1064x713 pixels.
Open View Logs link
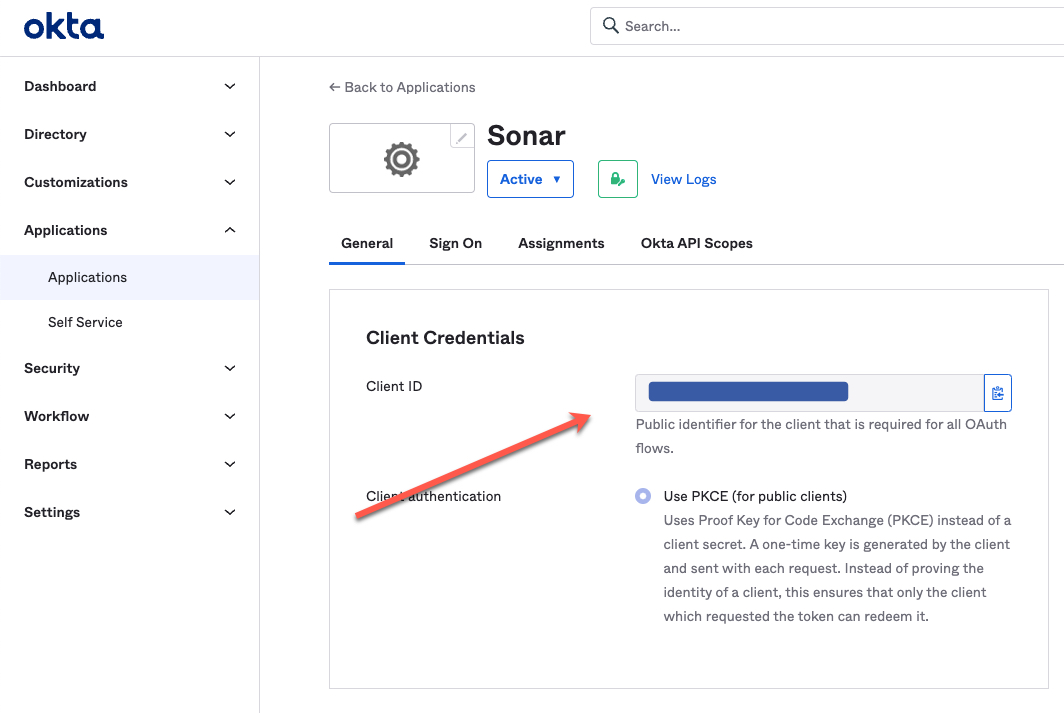pyautogui.click(x=683, y=179)
